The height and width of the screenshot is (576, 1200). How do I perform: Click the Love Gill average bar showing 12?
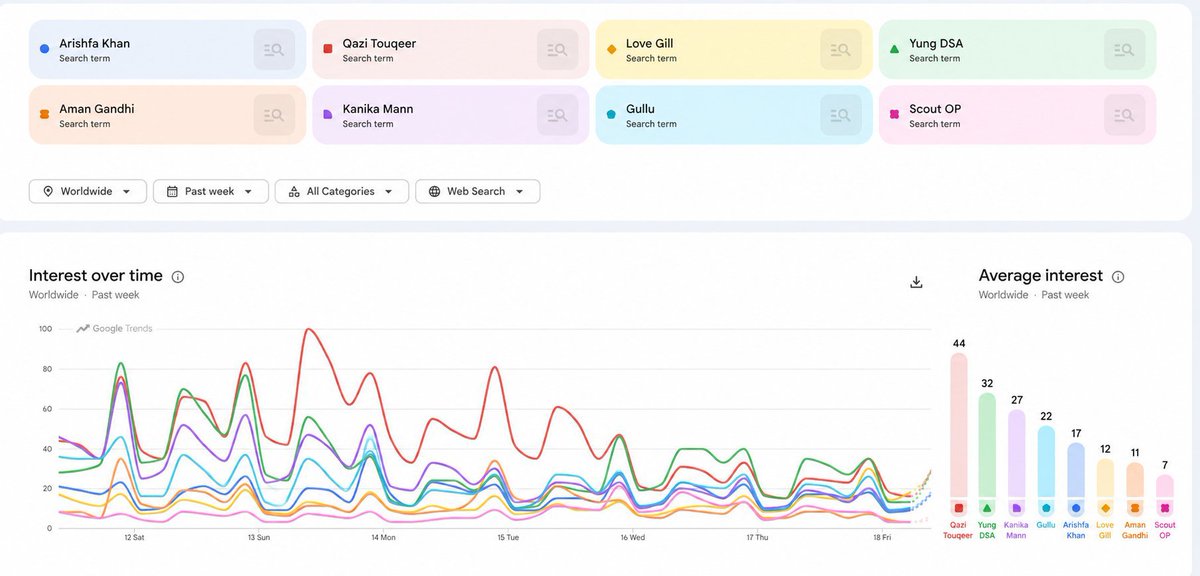1105,488
